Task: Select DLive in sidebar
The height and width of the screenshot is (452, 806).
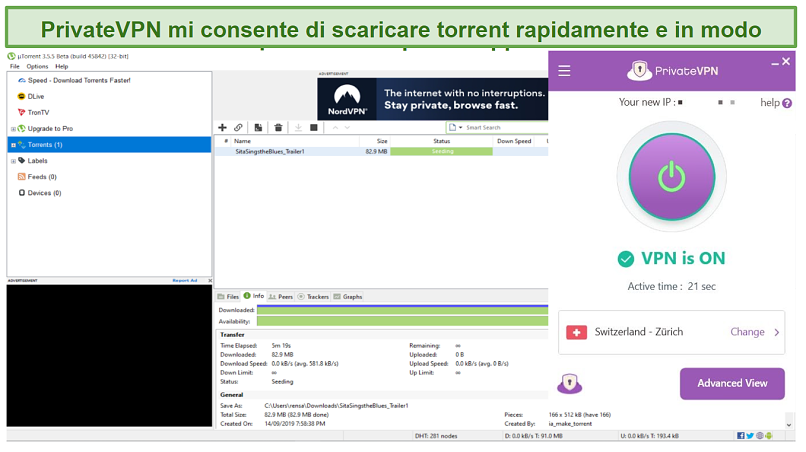Action: click(x=35, y=96)
